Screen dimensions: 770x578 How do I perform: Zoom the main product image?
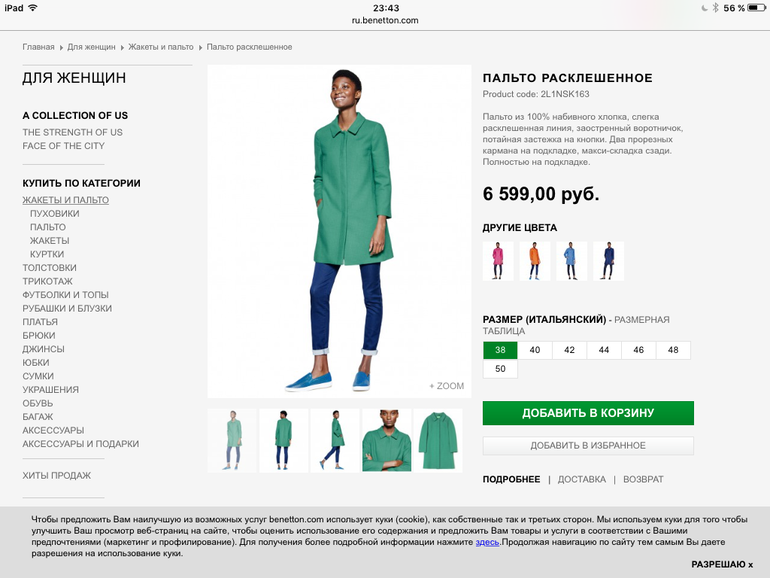click(x=446, y=386)
